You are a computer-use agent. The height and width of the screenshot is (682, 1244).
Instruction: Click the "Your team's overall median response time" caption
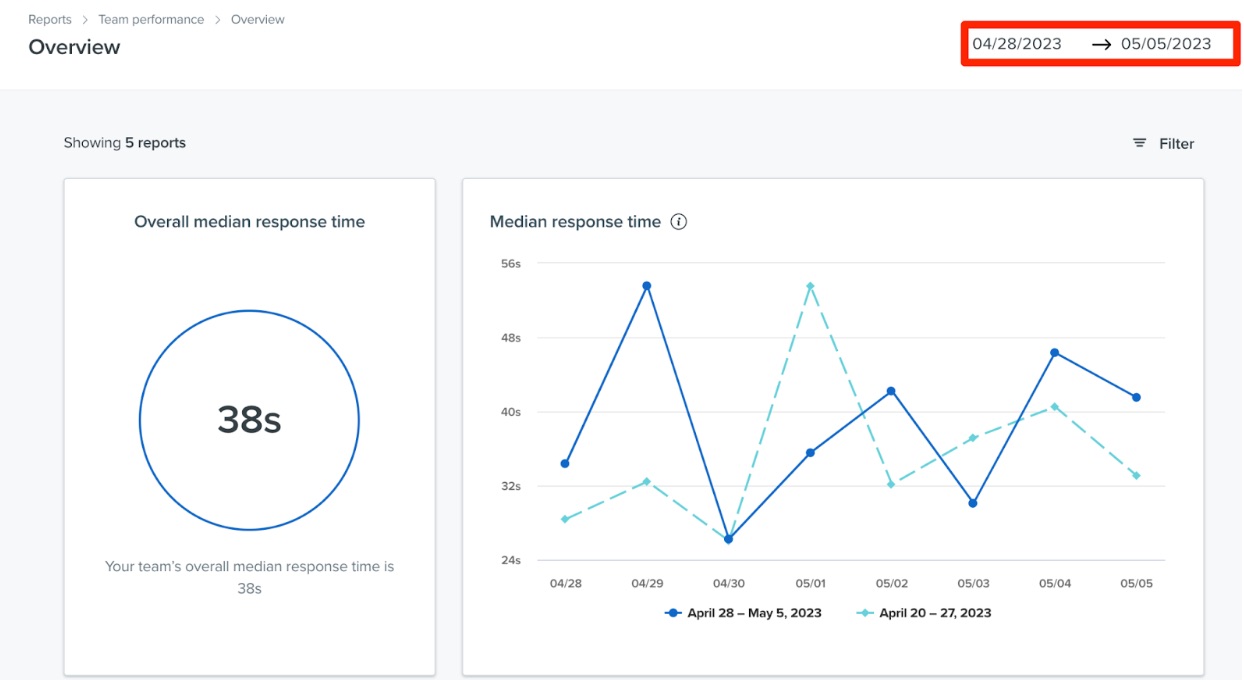click(250, 578)
